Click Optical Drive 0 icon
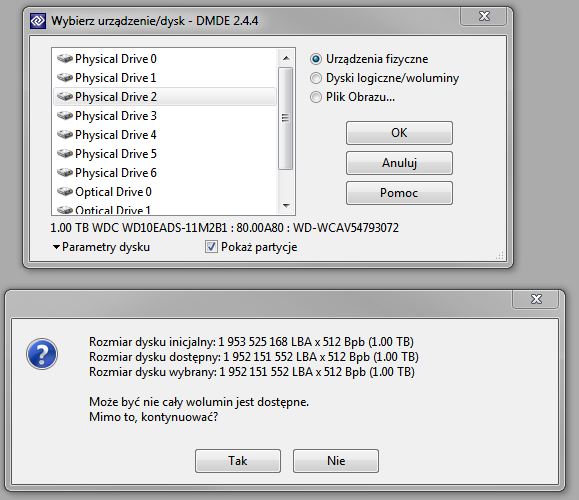This screenshot has height=500, width=579. (x=65, y=192)
